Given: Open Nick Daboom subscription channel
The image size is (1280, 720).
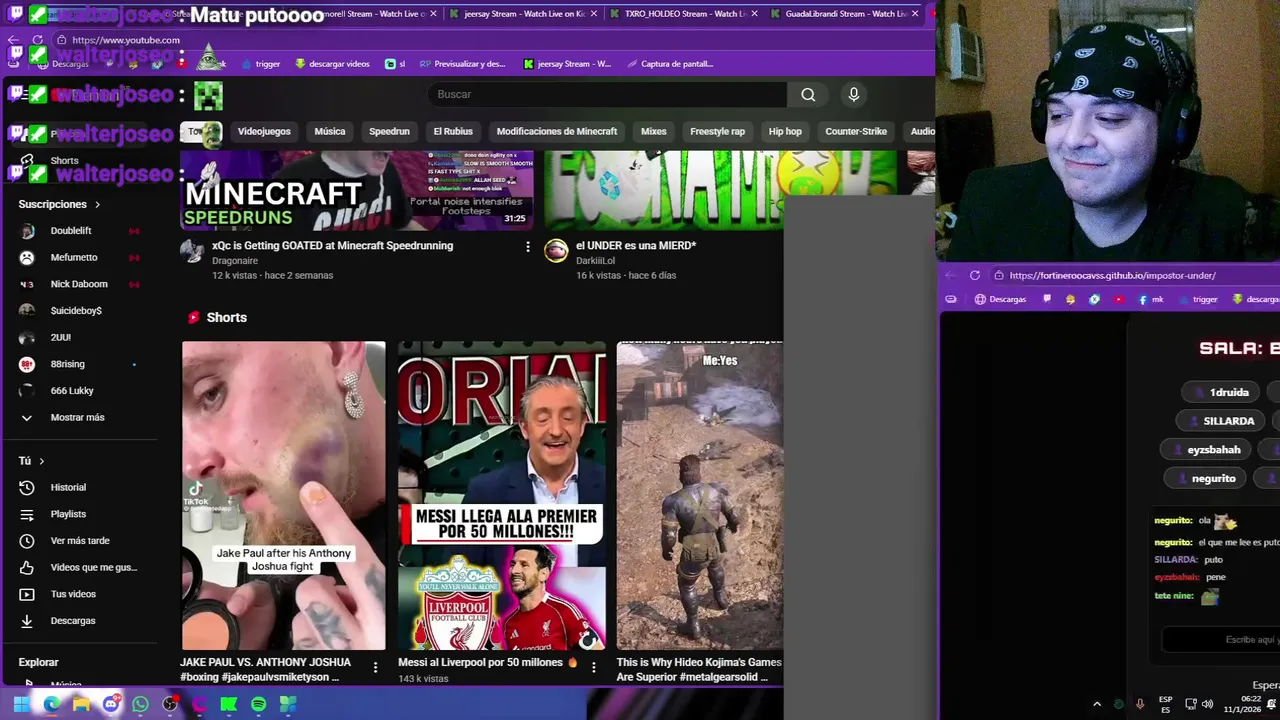Looking at the screenshot, I should [x=79, y=284].
